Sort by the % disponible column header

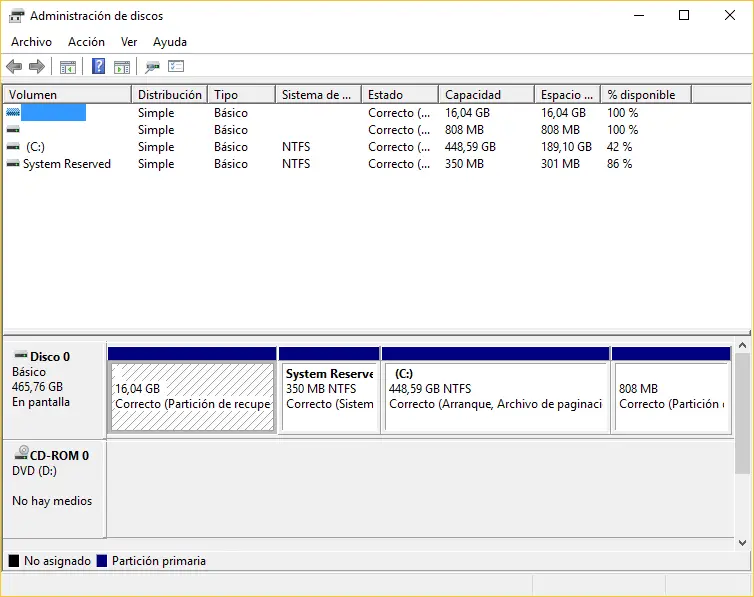(647, 95)
